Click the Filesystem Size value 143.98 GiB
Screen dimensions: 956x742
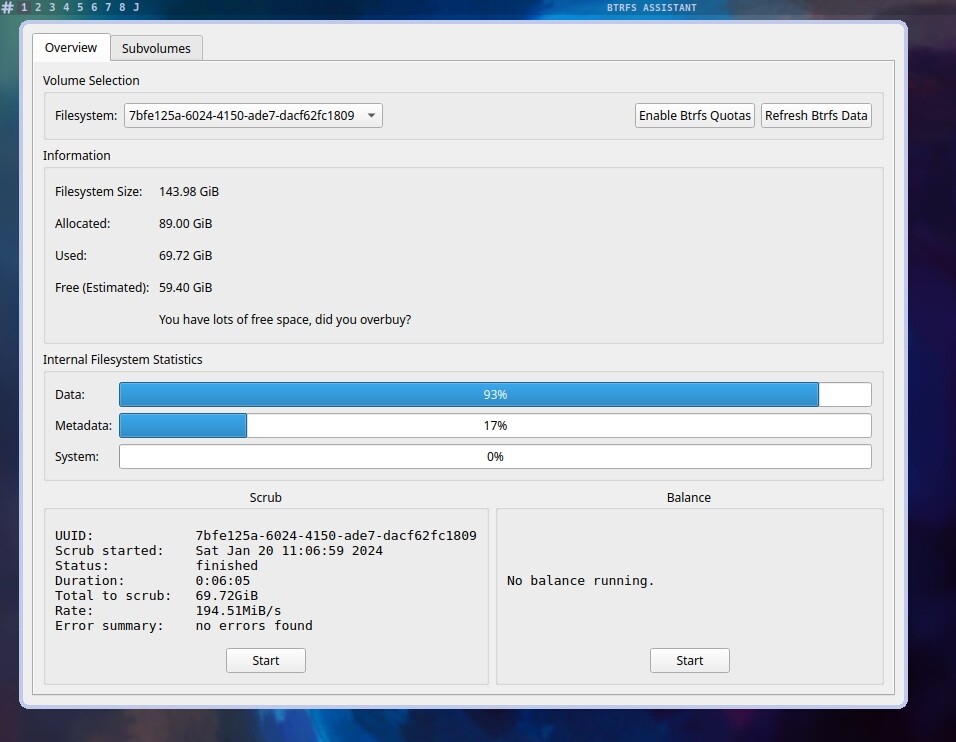(189, 191)
